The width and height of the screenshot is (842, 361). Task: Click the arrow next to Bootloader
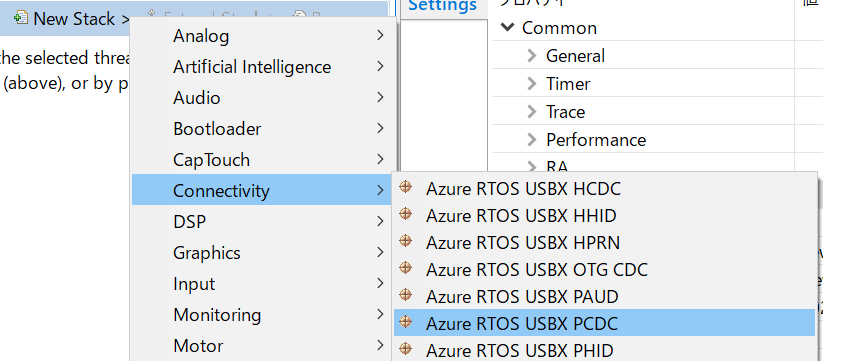click(x=381, y=128)
